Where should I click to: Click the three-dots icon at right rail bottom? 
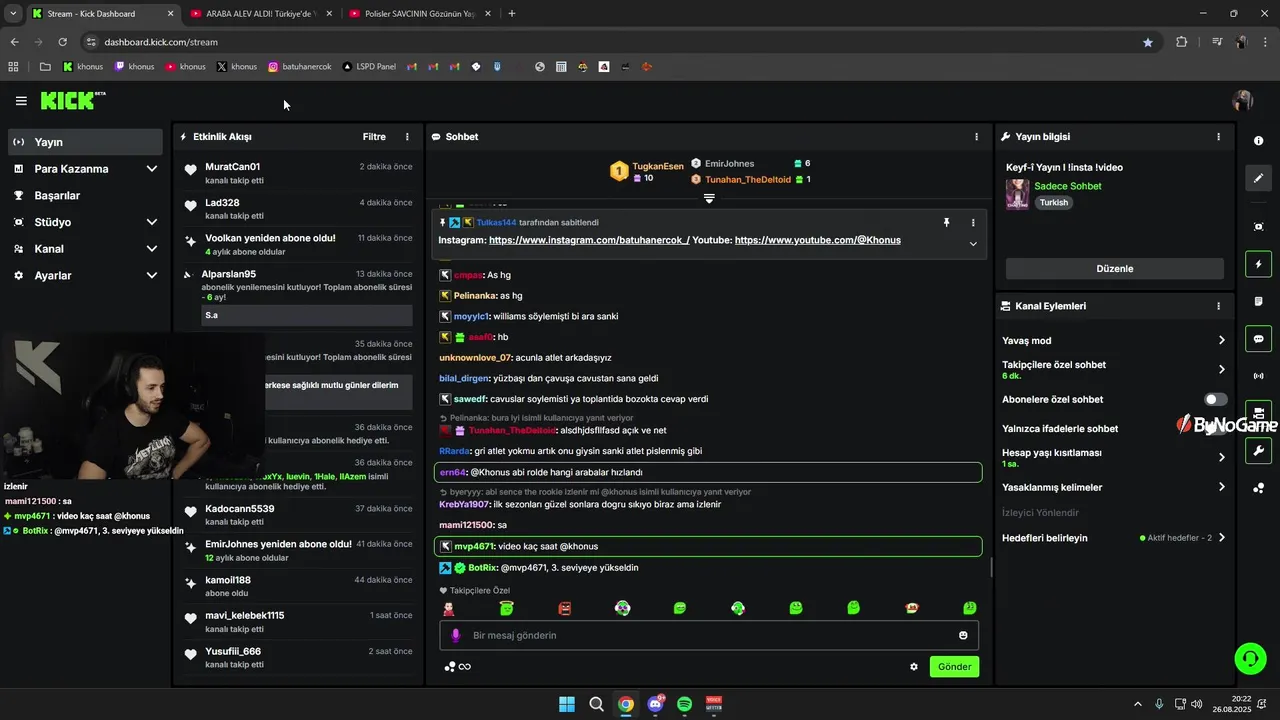click(1258, 488)
